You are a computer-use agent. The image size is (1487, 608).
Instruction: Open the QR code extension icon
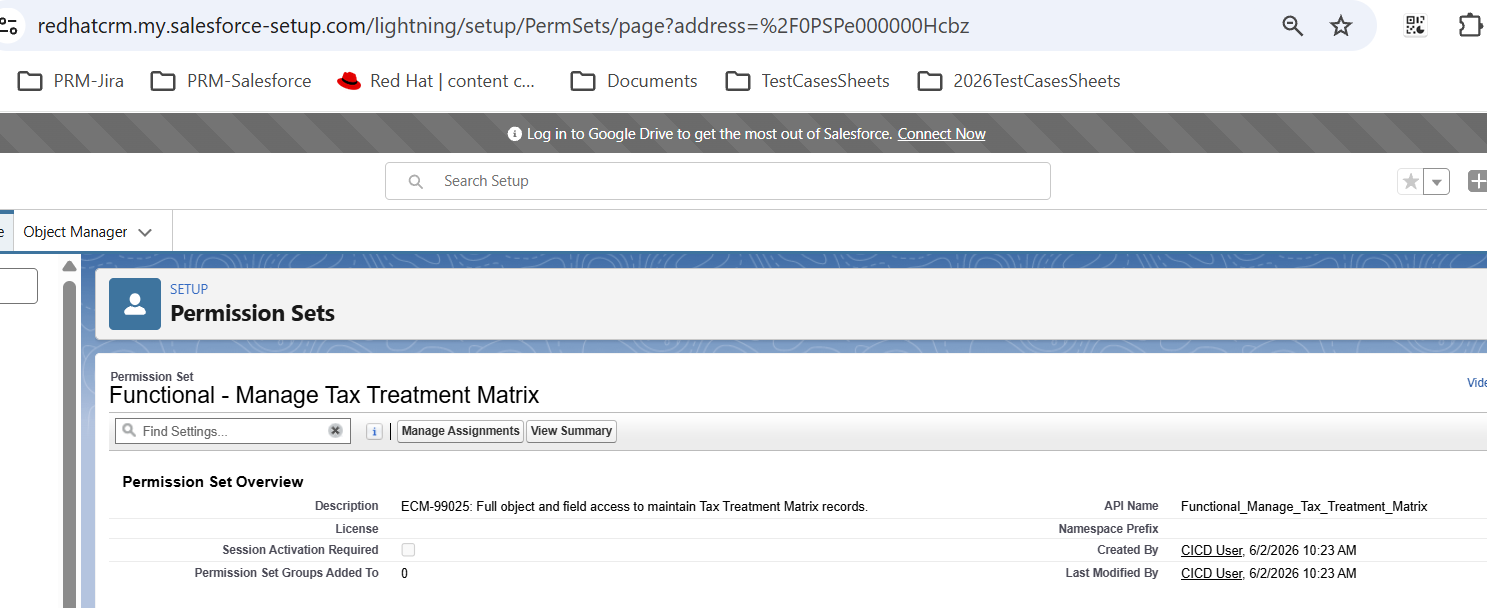pos(1415,26)
